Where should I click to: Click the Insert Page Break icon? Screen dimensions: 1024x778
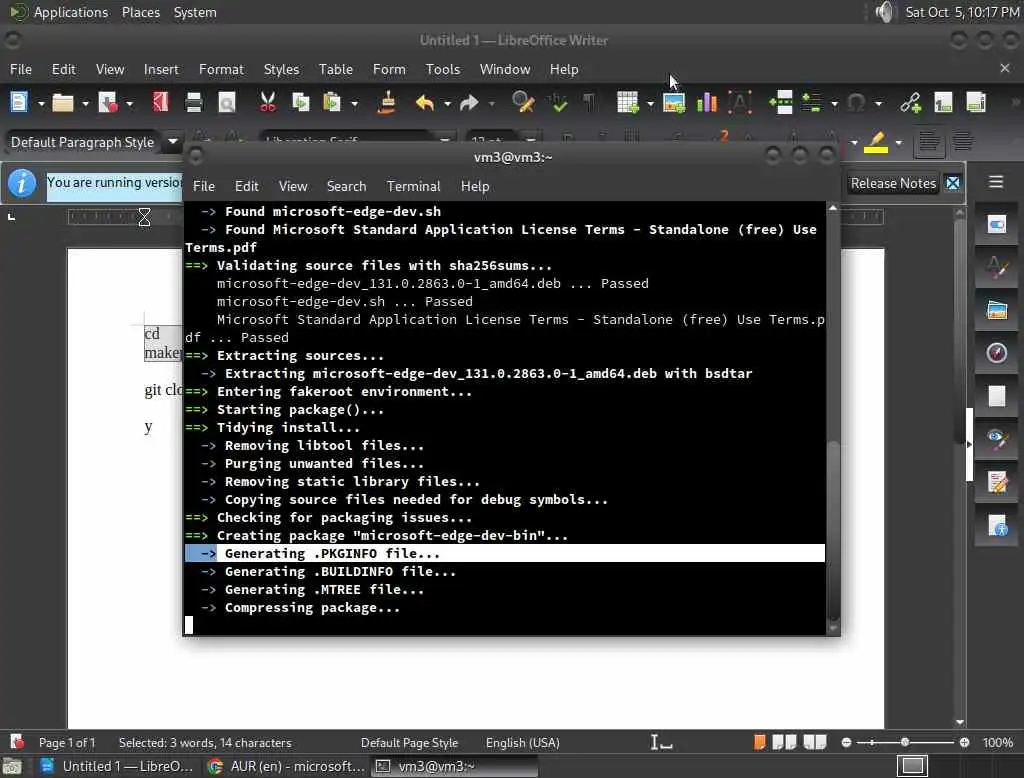pyautogui.click(x=781, y=103)
